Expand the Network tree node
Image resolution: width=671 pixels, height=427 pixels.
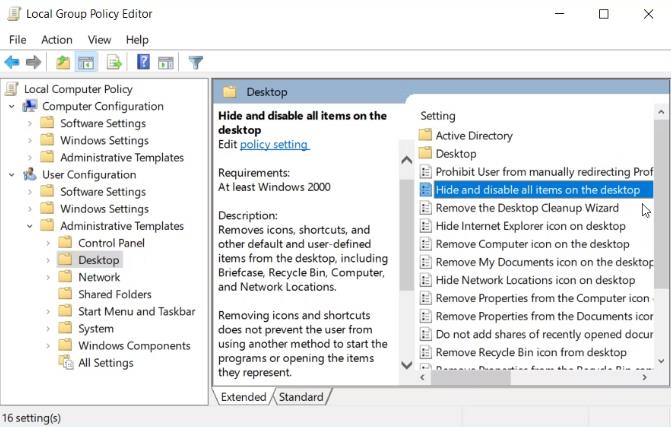(x=48, y=277)
